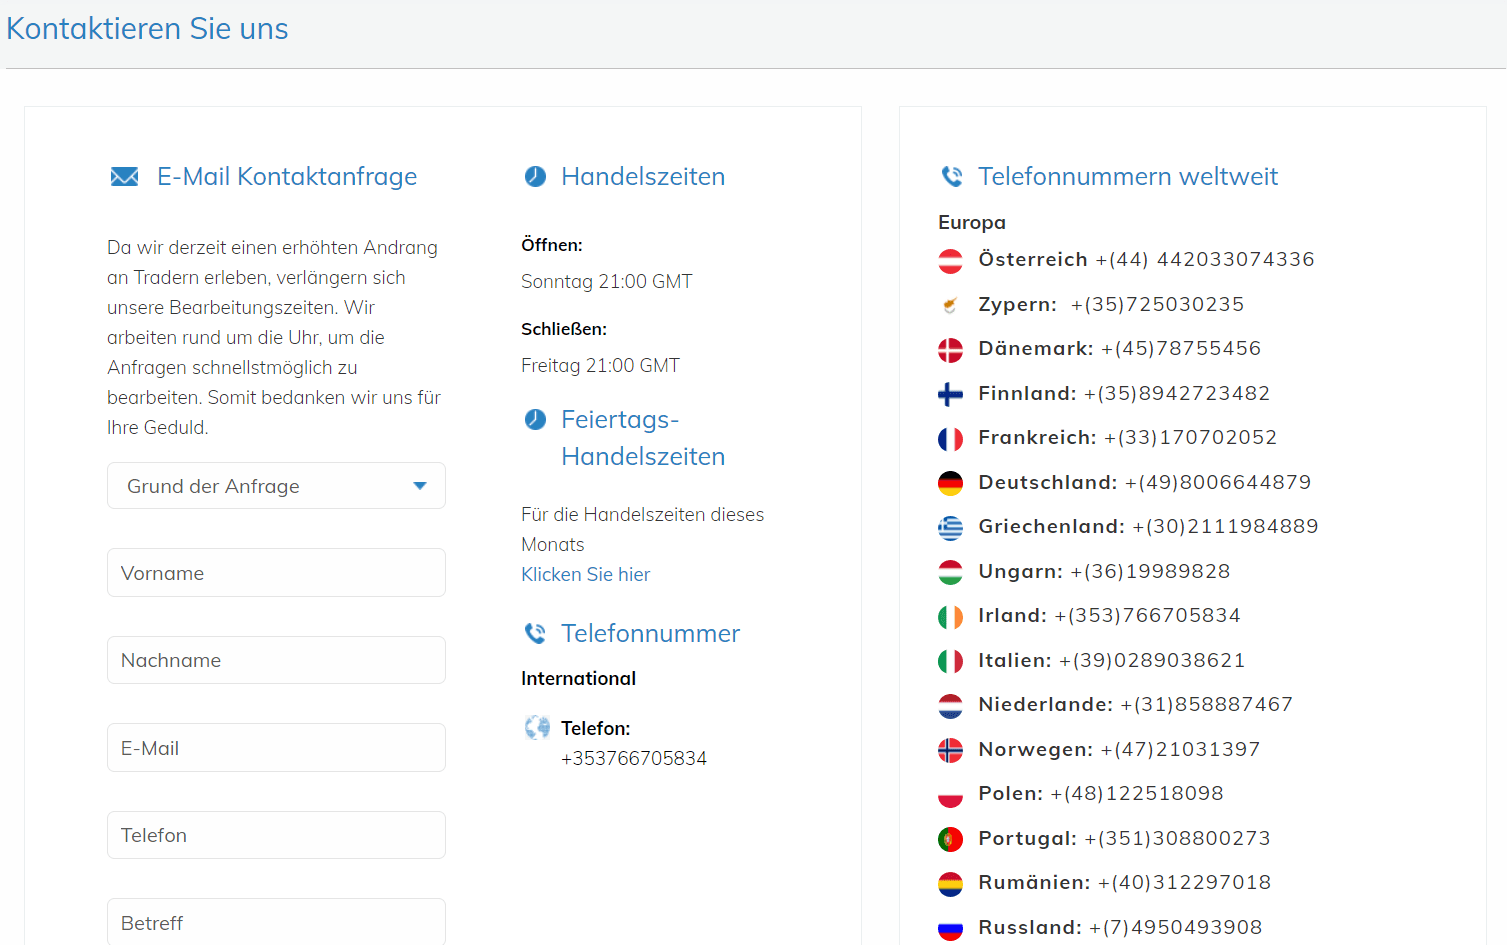Viewport: 1507px width, 945px height.
Task: Click Niederlande number +(31)858887467
Action: coord(1207,704)
